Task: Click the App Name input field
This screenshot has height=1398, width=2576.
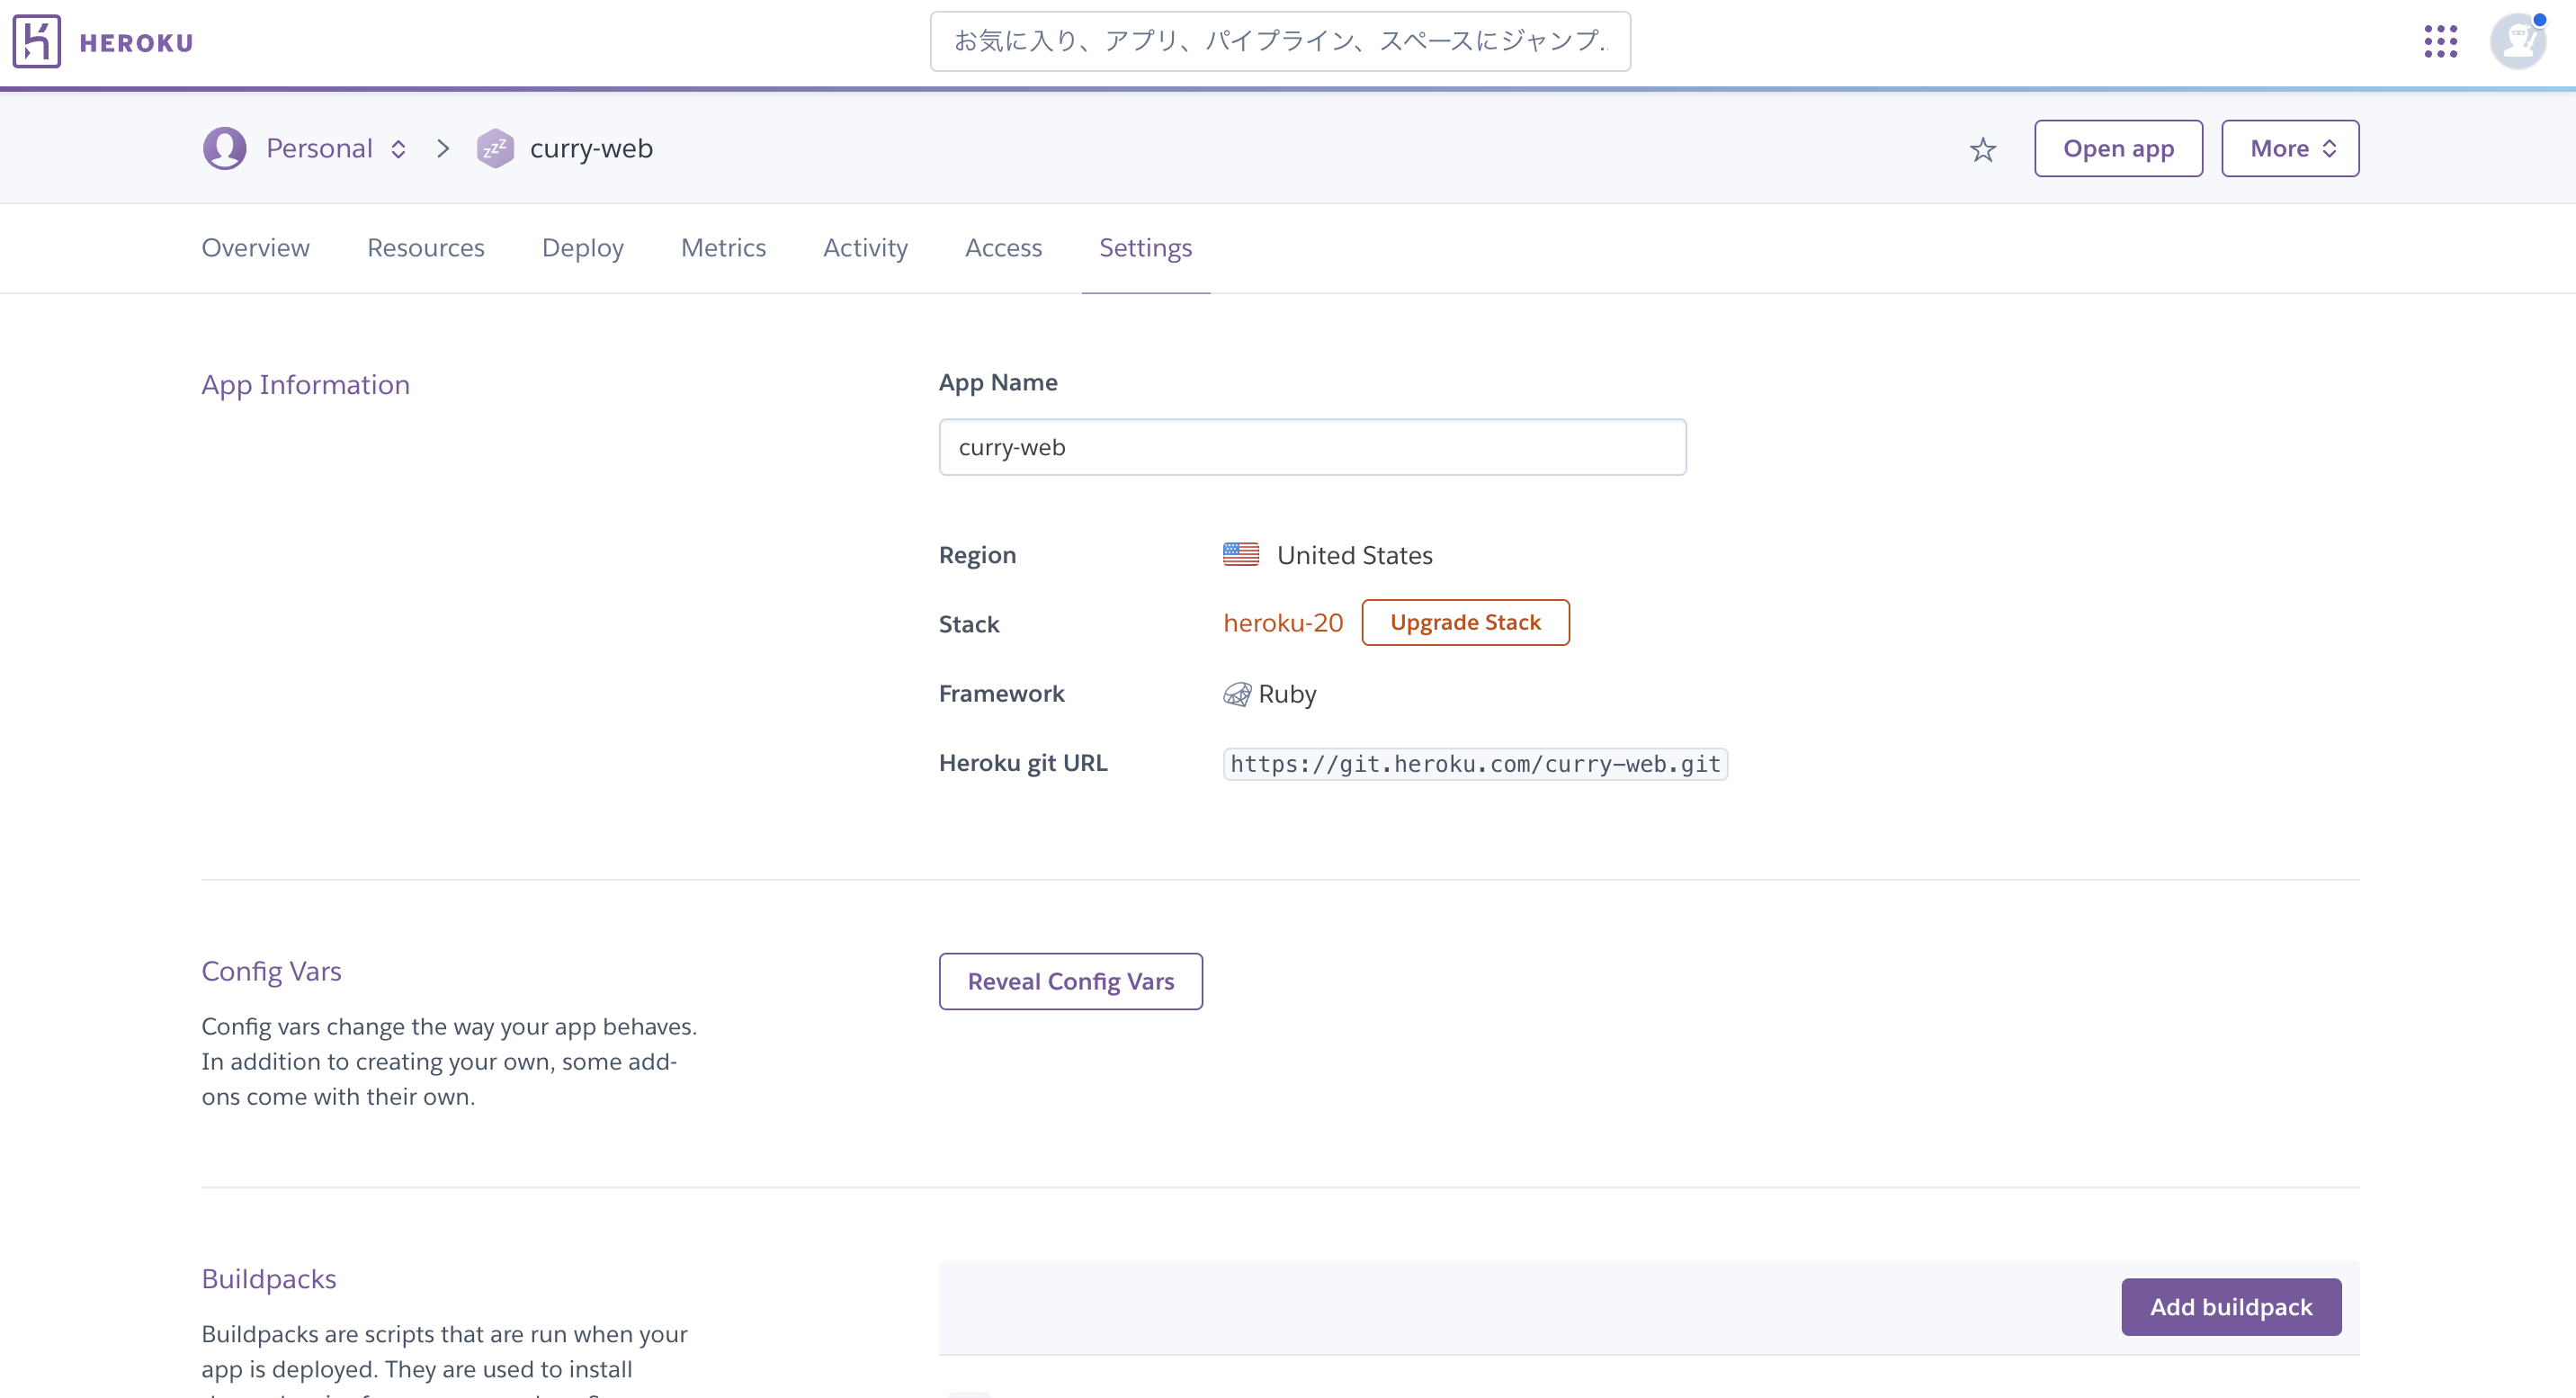Action: point(1311,446)
